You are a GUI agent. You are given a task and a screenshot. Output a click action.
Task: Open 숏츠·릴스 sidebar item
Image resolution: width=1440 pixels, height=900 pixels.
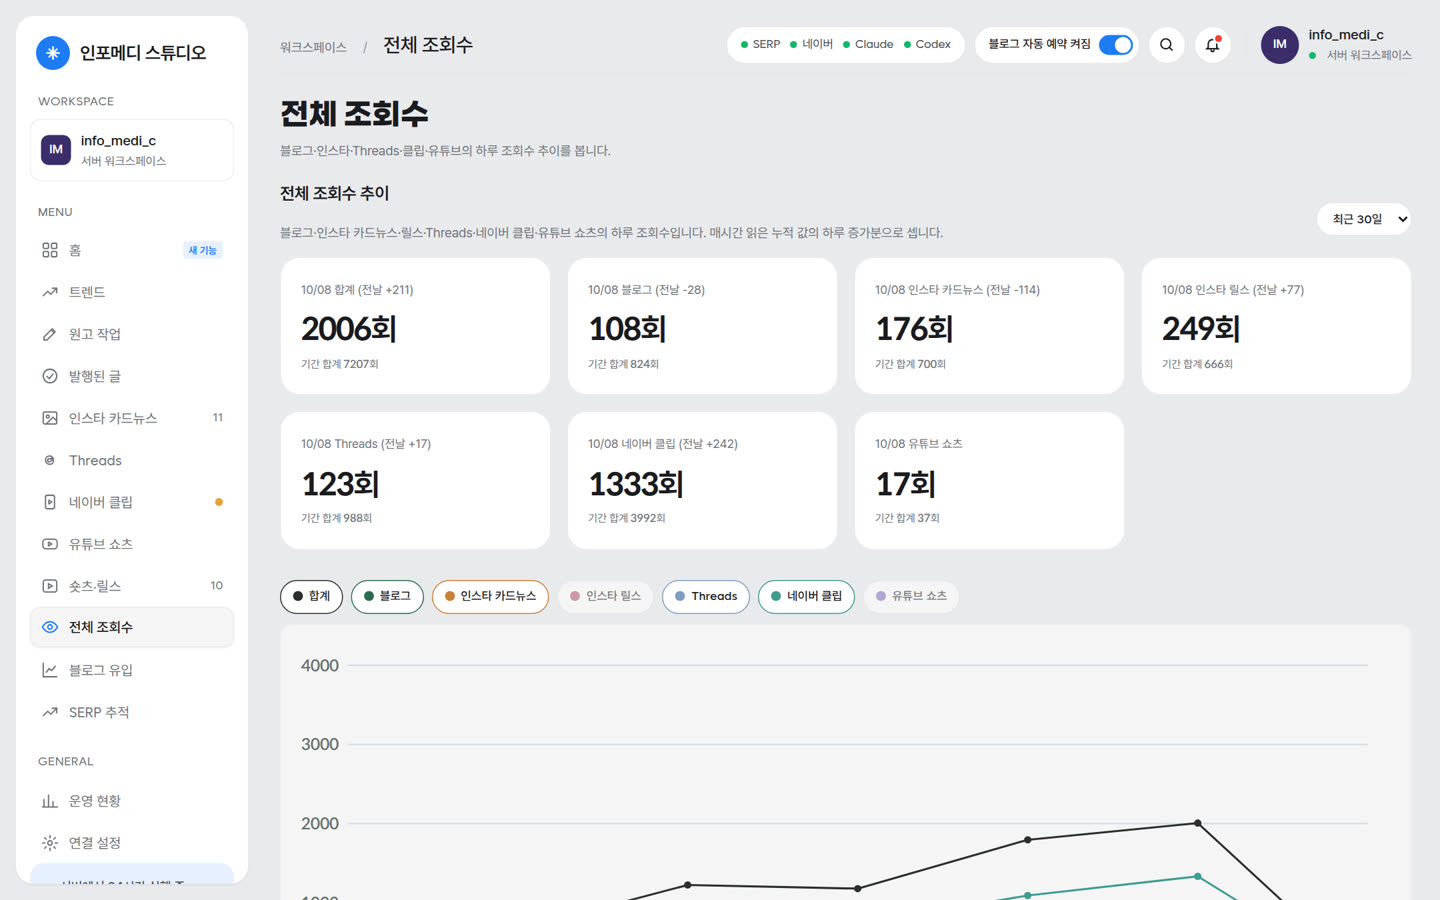tap(132, 586)
